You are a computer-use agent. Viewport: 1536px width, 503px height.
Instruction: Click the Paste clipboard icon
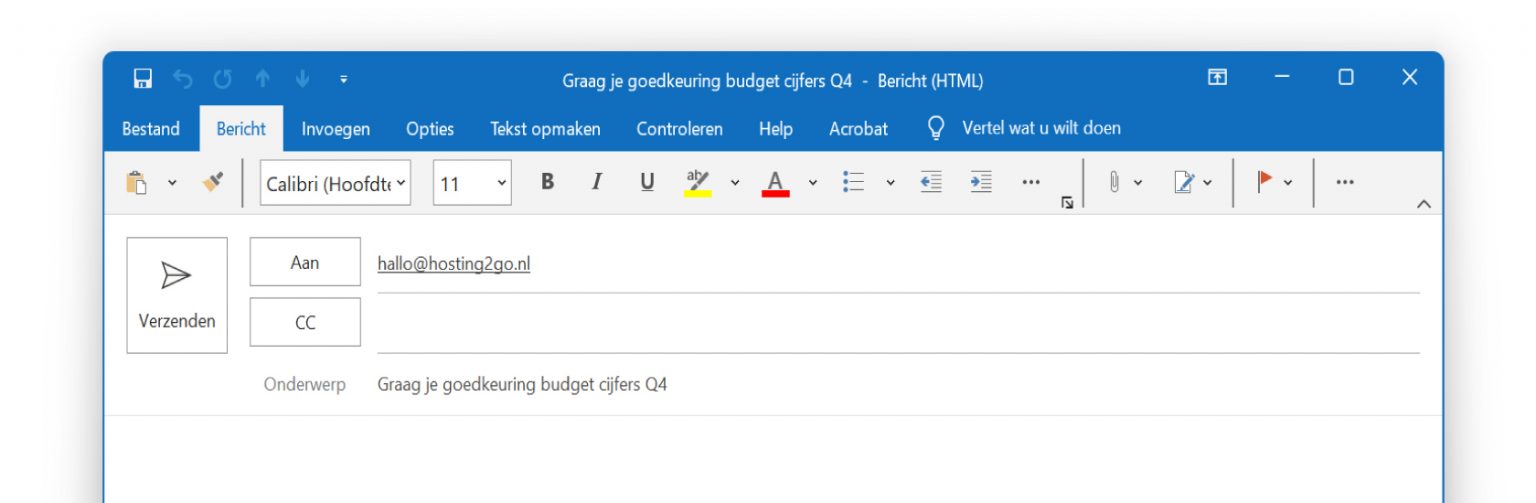pyautogui.click(x=137, y=182)
